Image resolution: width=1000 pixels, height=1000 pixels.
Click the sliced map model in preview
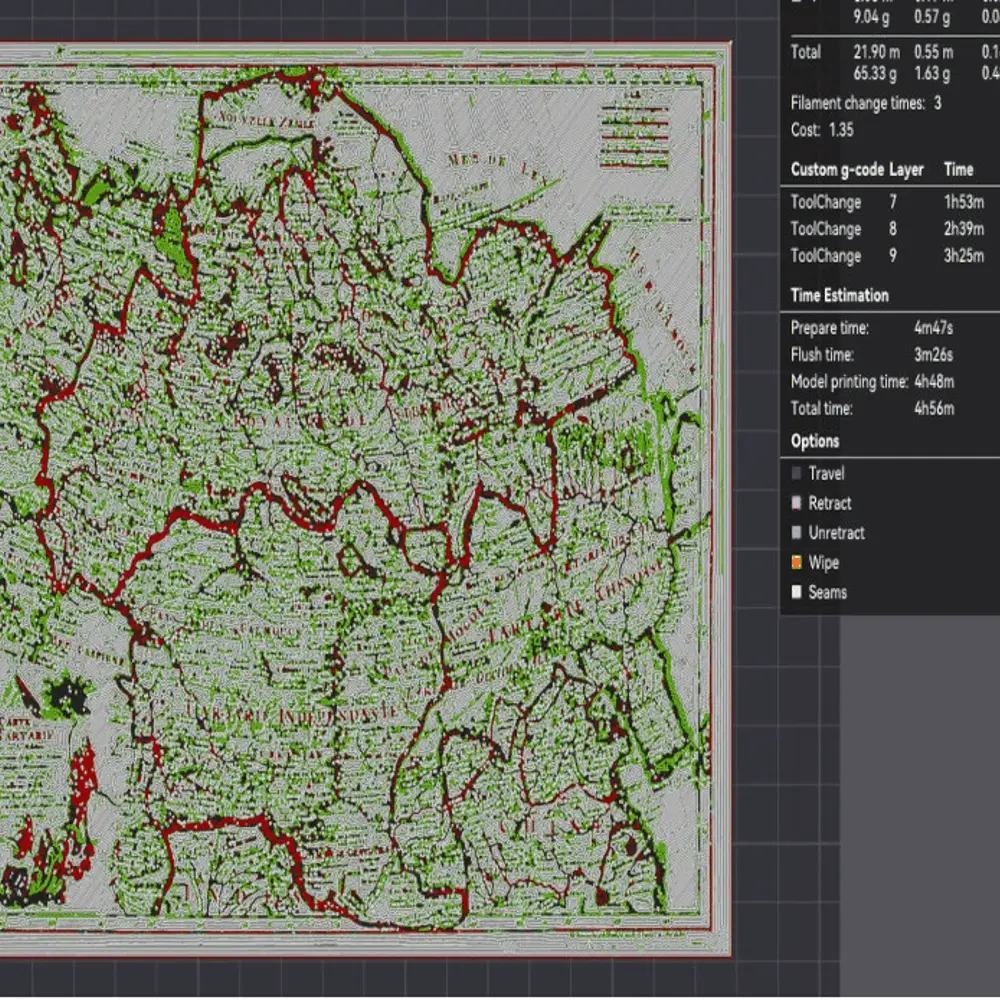[365, 499]
